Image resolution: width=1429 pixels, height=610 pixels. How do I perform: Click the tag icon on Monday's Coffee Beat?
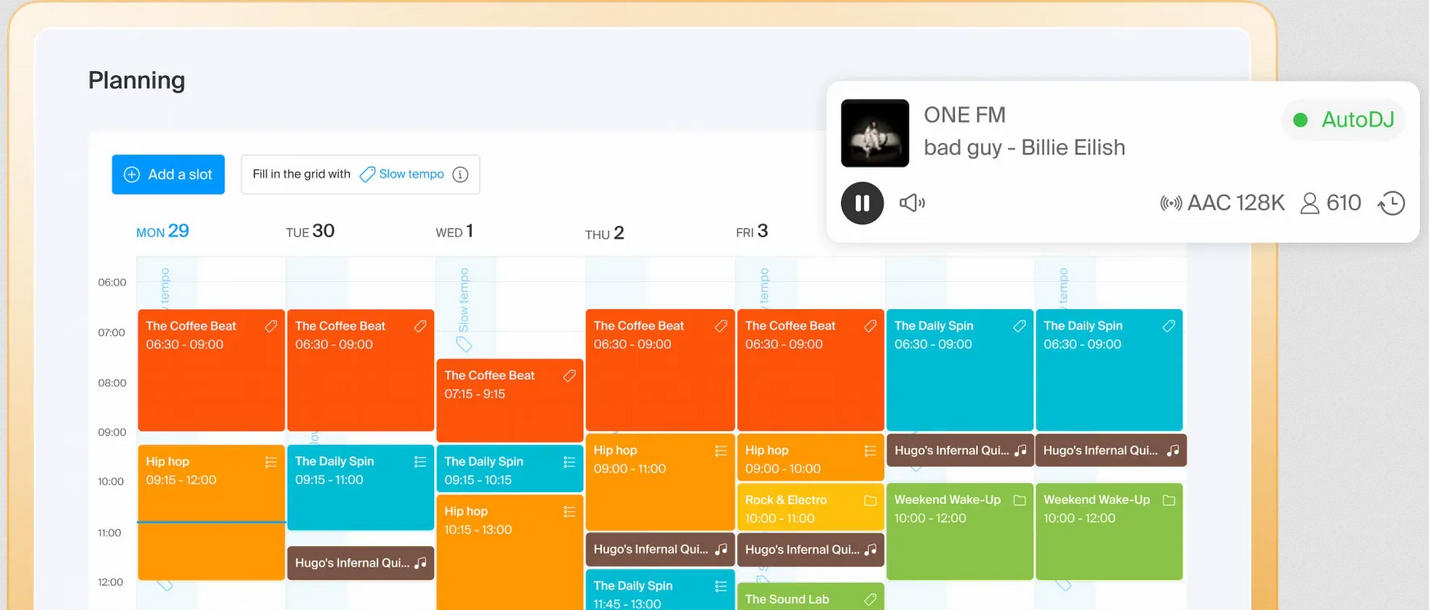point(271,326)
